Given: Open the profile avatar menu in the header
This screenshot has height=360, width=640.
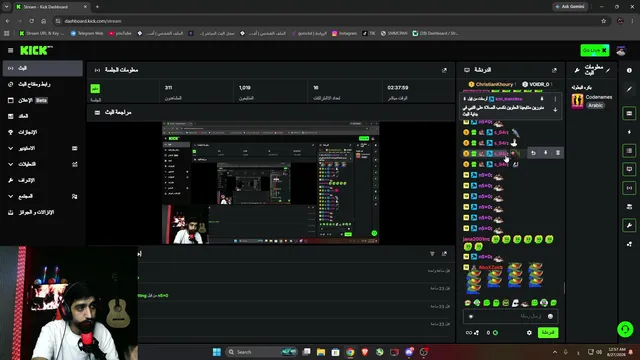Looking at the screenshot, I should (621, 51).
